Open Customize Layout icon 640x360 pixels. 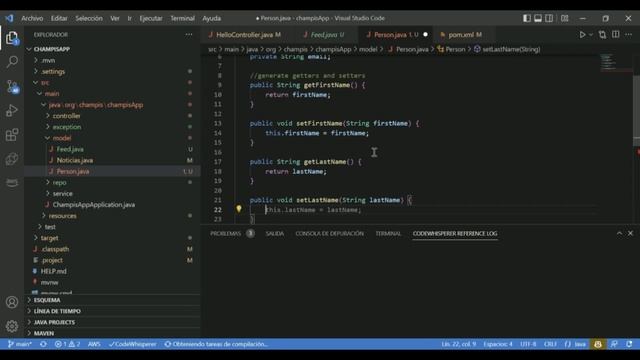click(564, 18)
